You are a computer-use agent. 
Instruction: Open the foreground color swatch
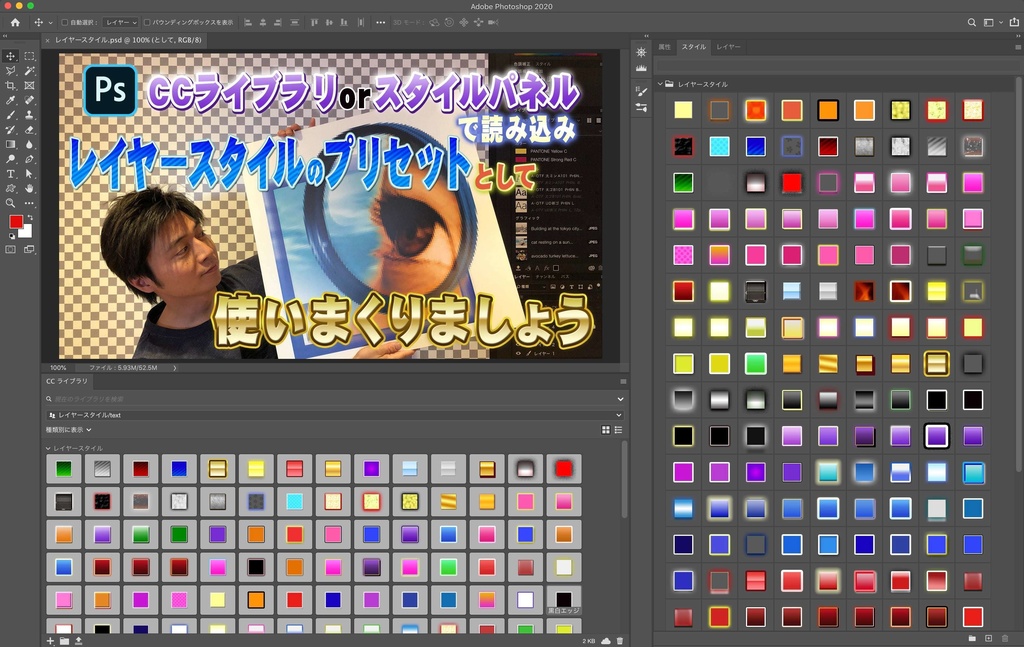[16, 221]
